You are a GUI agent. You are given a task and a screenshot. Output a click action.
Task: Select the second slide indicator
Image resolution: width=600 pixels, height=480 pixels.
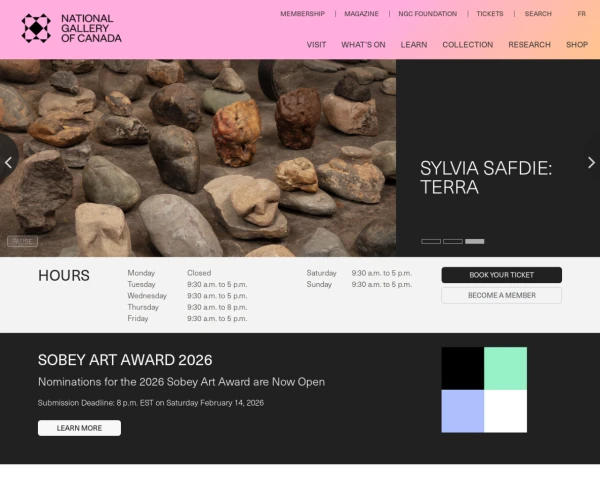453,241
